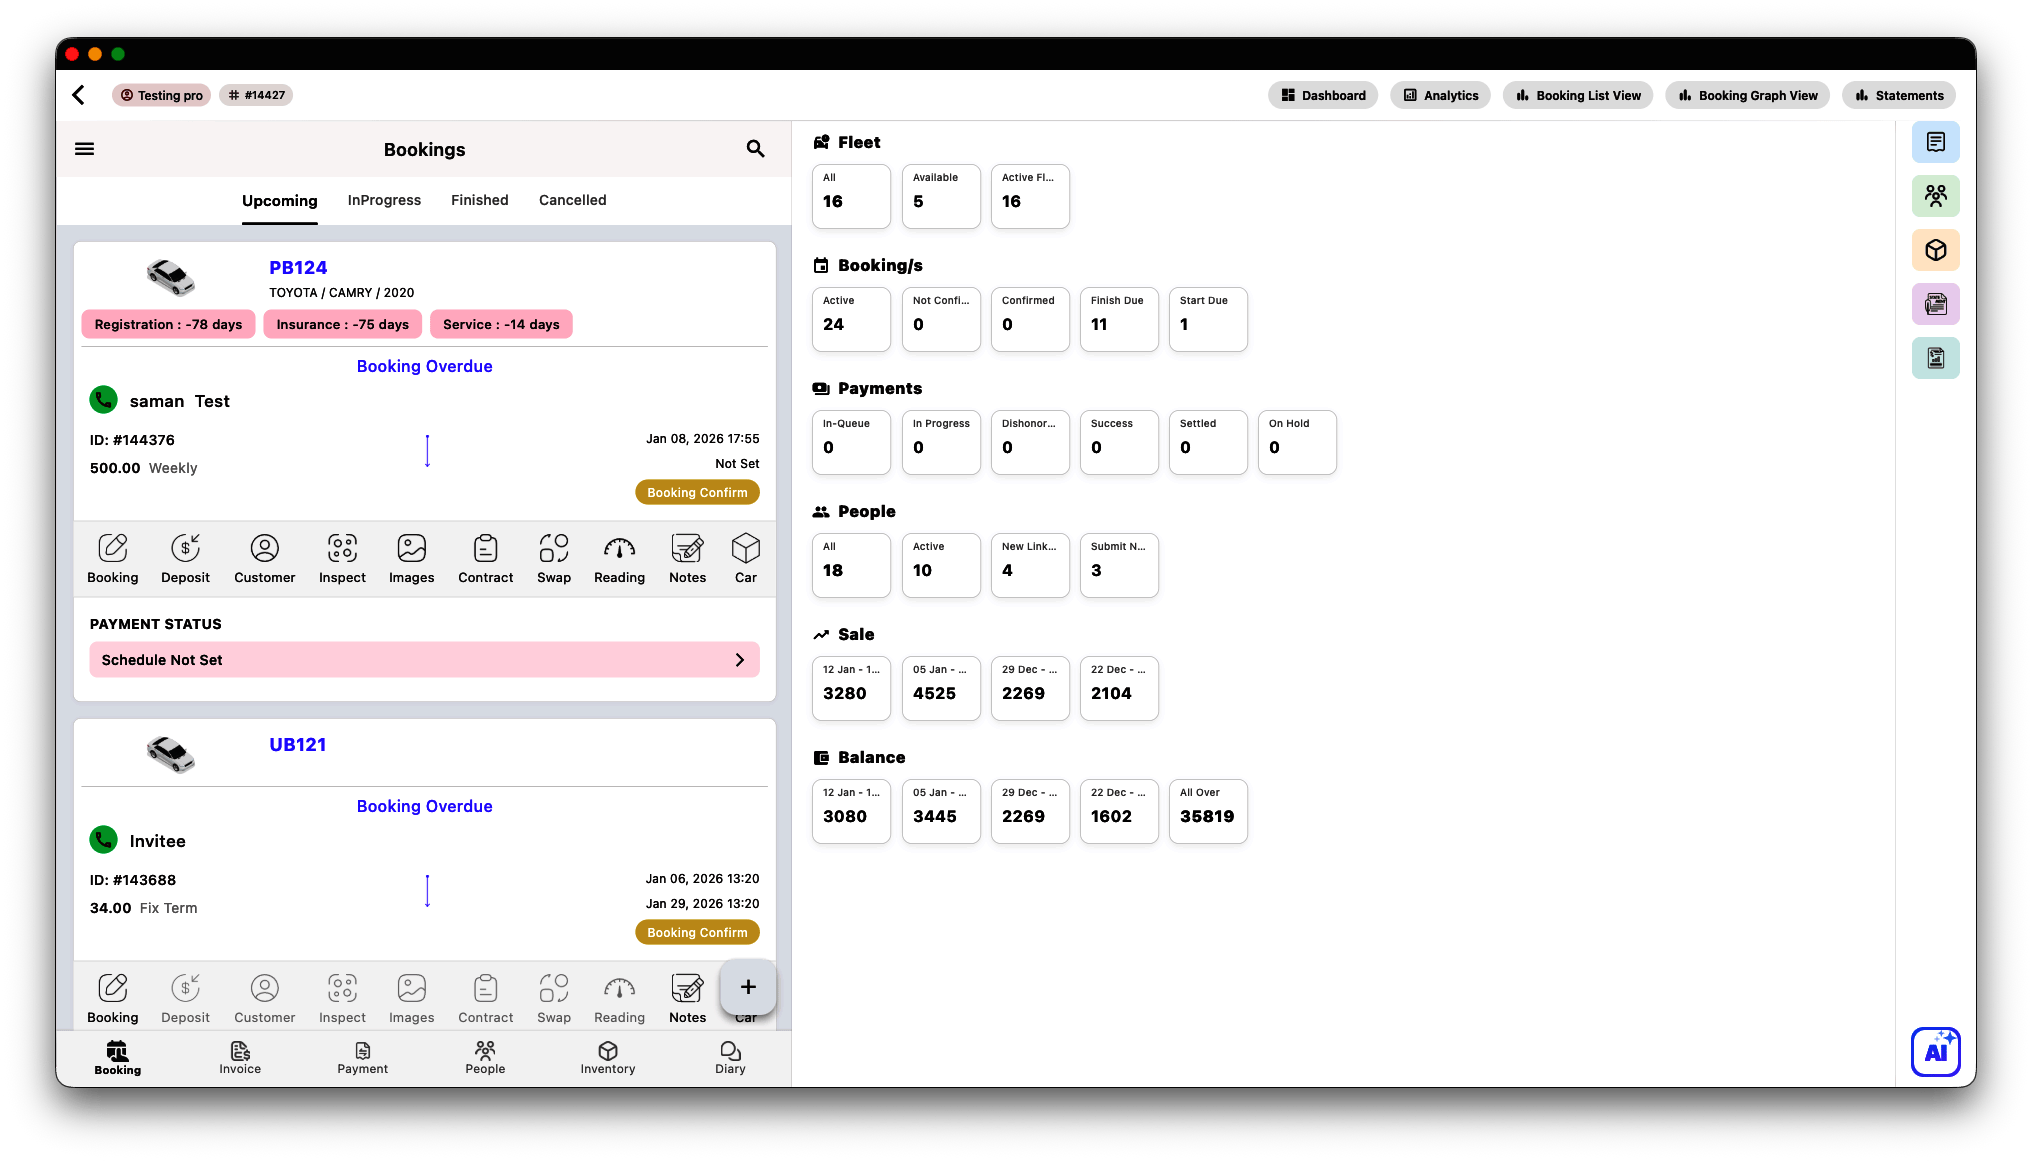Open the Inventory bottom navigation item
The width and height of the screenshot is (2032, 1161).
(607, 1057)
